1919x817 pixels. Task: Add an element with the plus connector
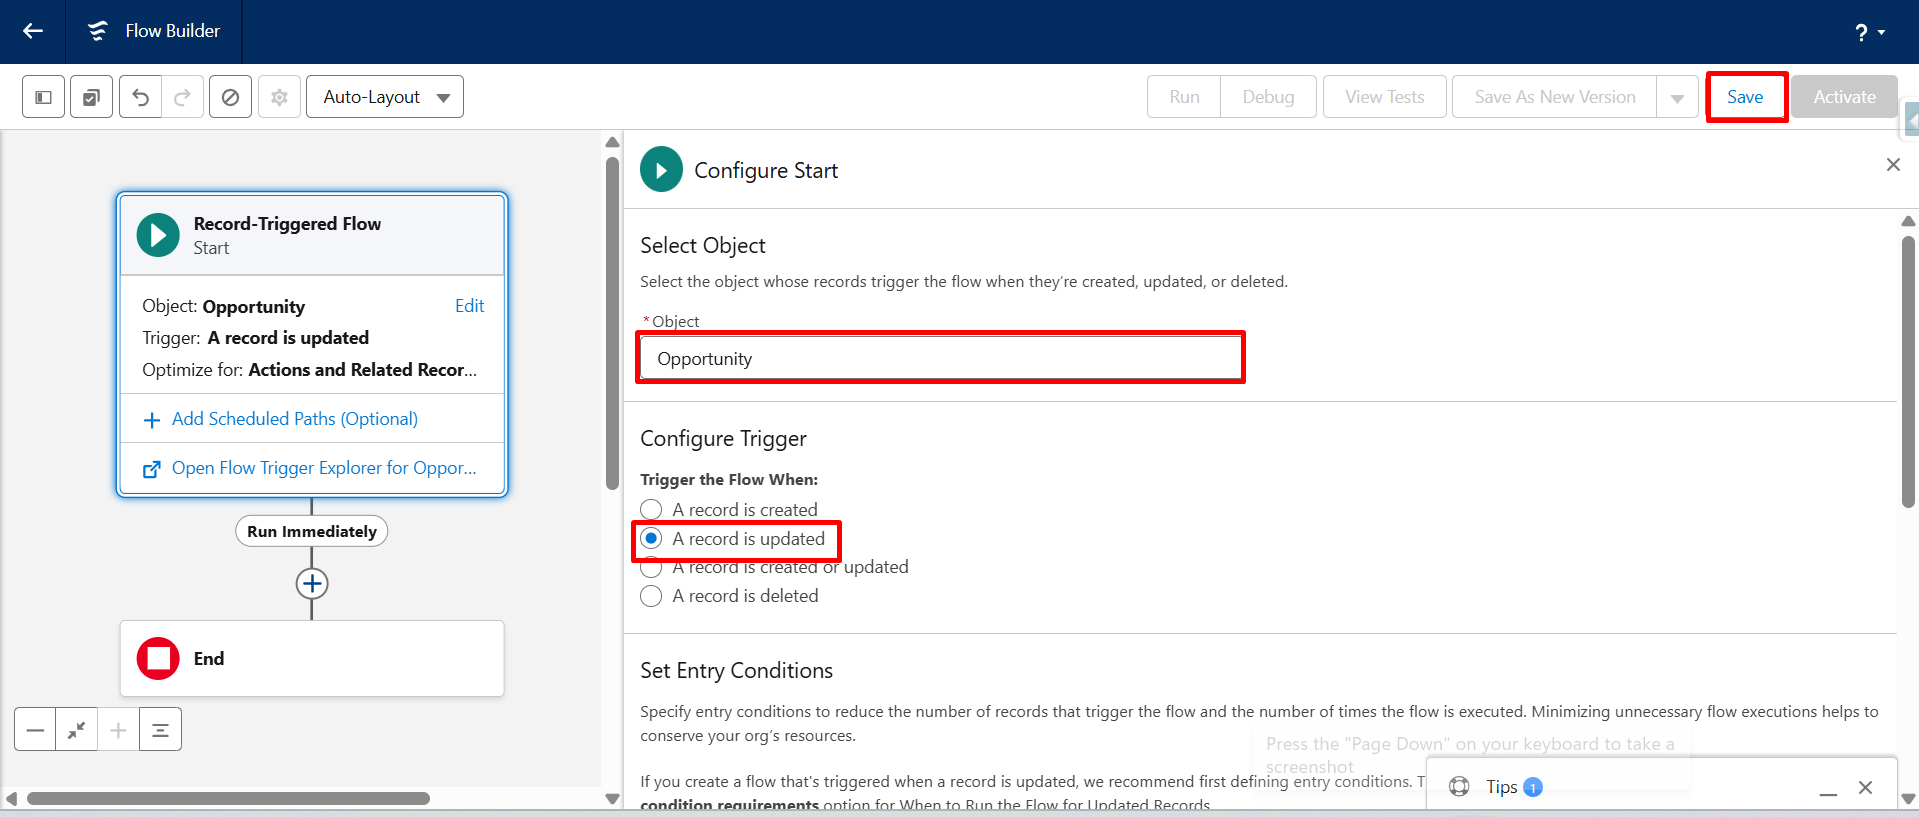coord(312,583)
